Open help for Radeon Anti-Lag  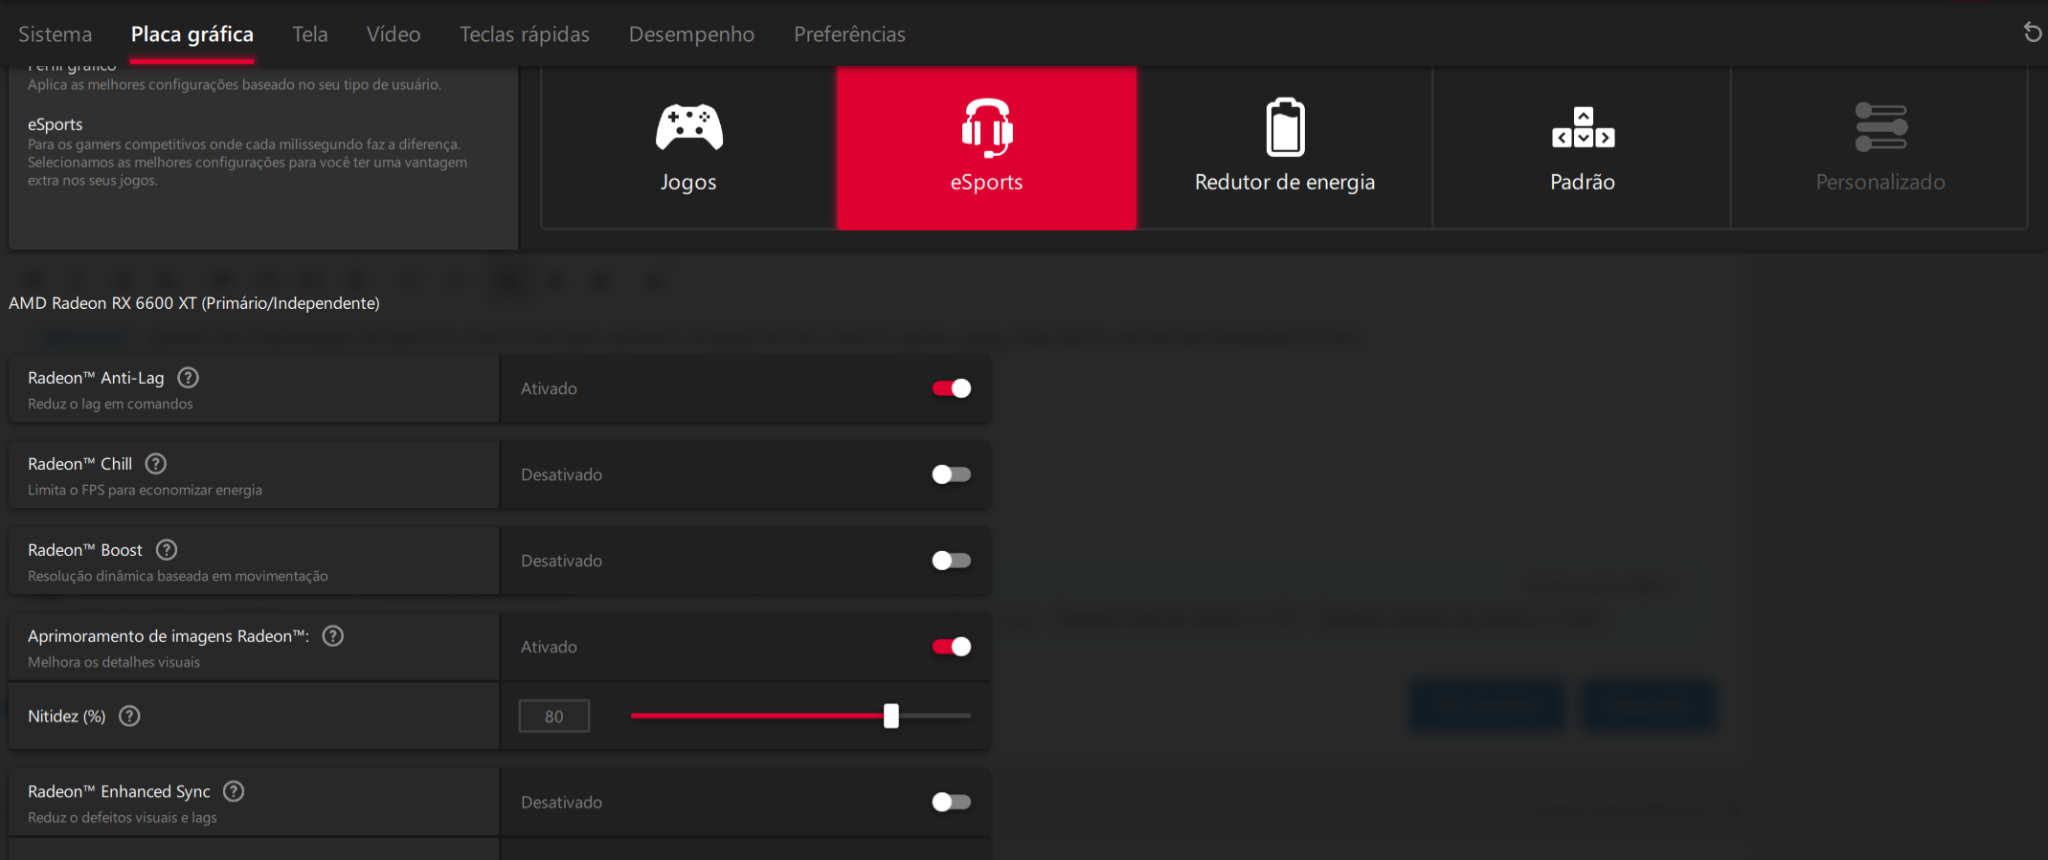pos(188,377)
